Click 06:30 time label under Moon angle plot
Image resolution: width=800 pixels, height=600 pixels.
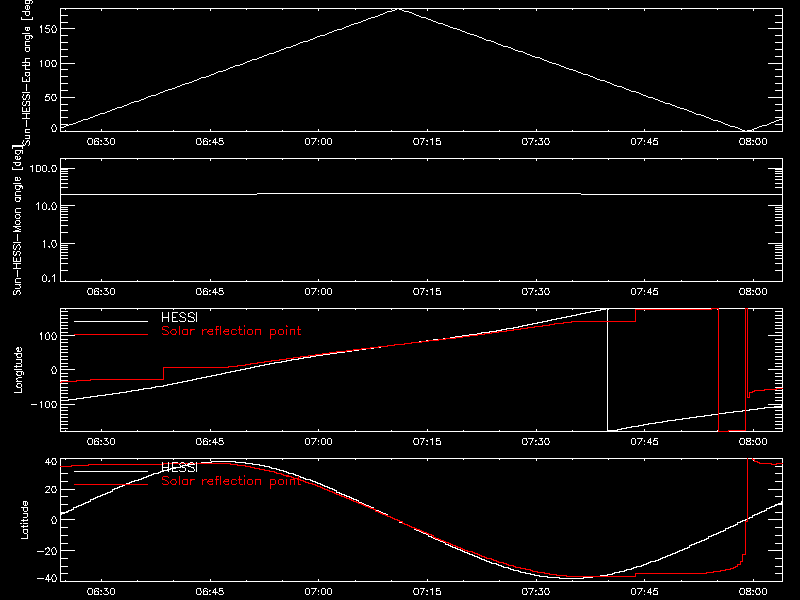[x=101, y=292]
